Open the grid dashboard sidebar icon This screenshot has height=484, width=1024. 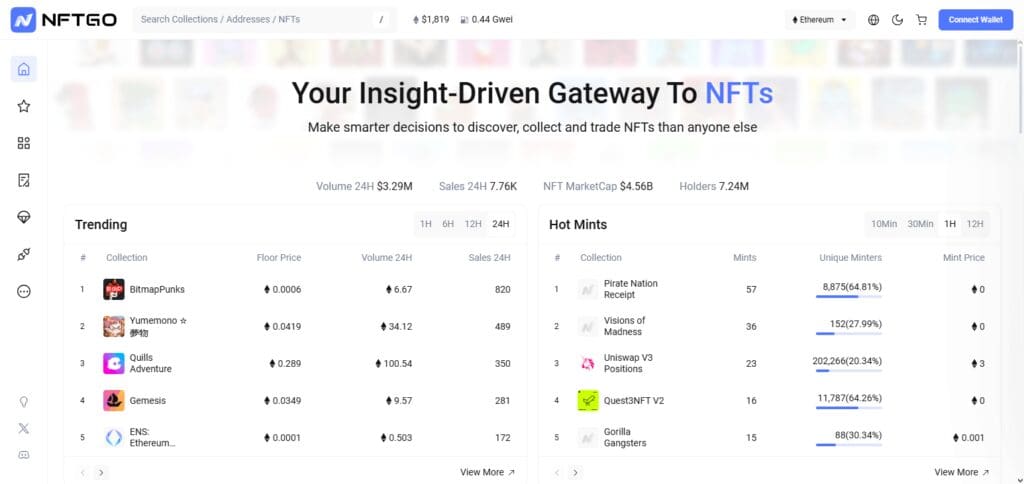(24, 143)
